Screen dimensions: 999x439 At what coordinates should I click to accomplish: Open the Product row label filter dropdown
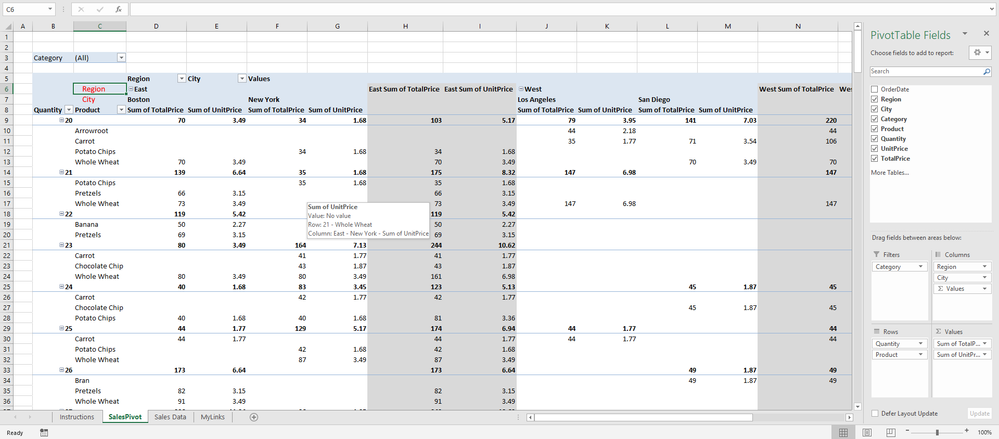(x=121, y=110)
